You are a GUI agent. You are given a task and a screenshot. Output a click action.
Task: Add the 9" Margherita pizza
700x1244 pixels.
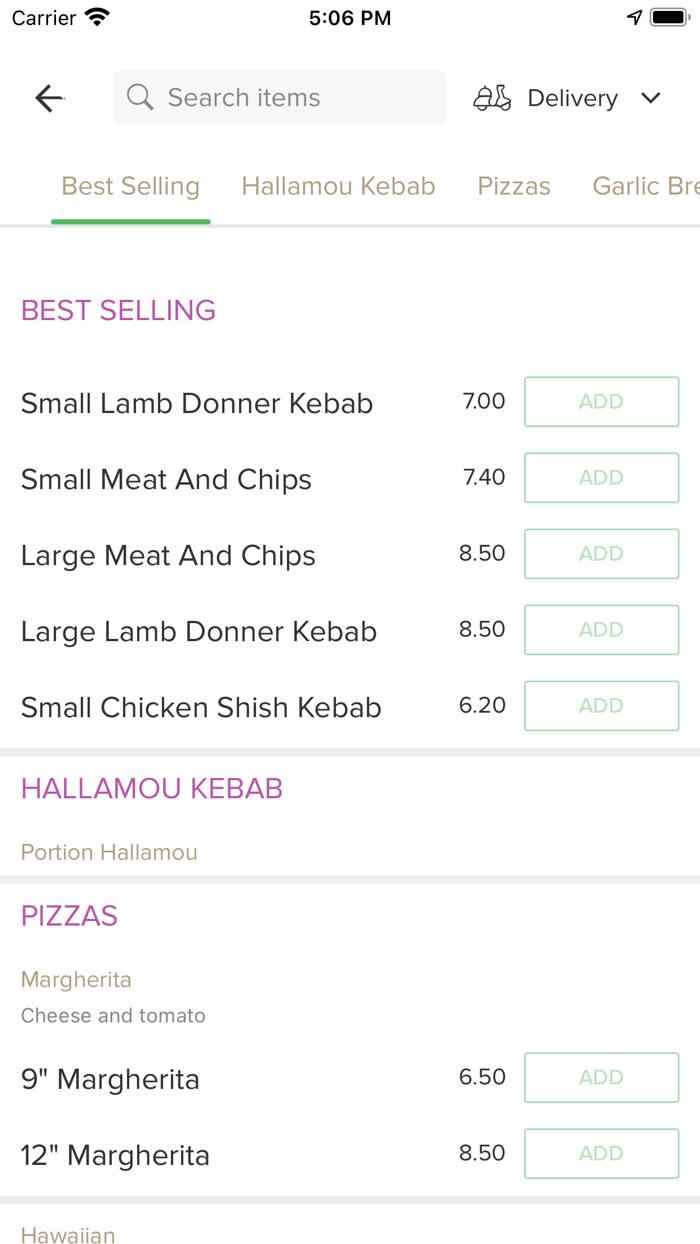point(601,1077)
